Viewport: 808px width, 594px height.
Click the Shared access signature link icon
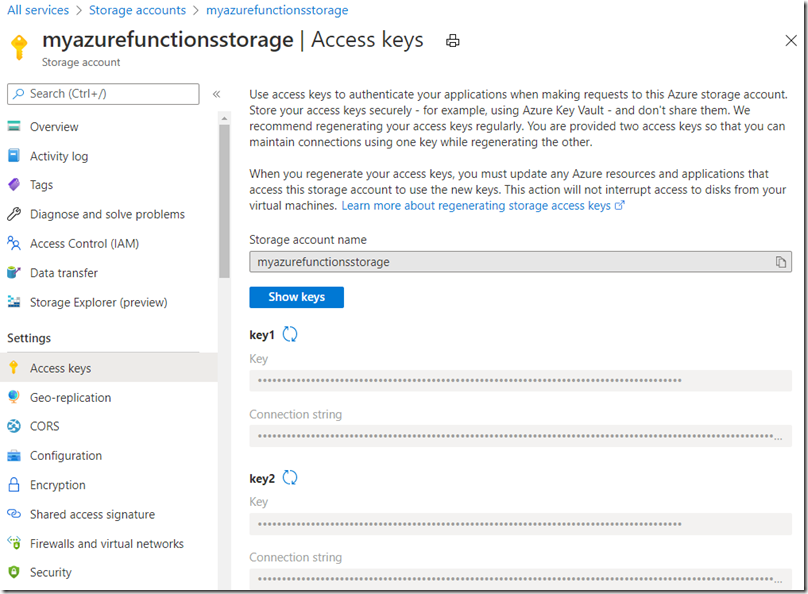click(x=14, y=514)
